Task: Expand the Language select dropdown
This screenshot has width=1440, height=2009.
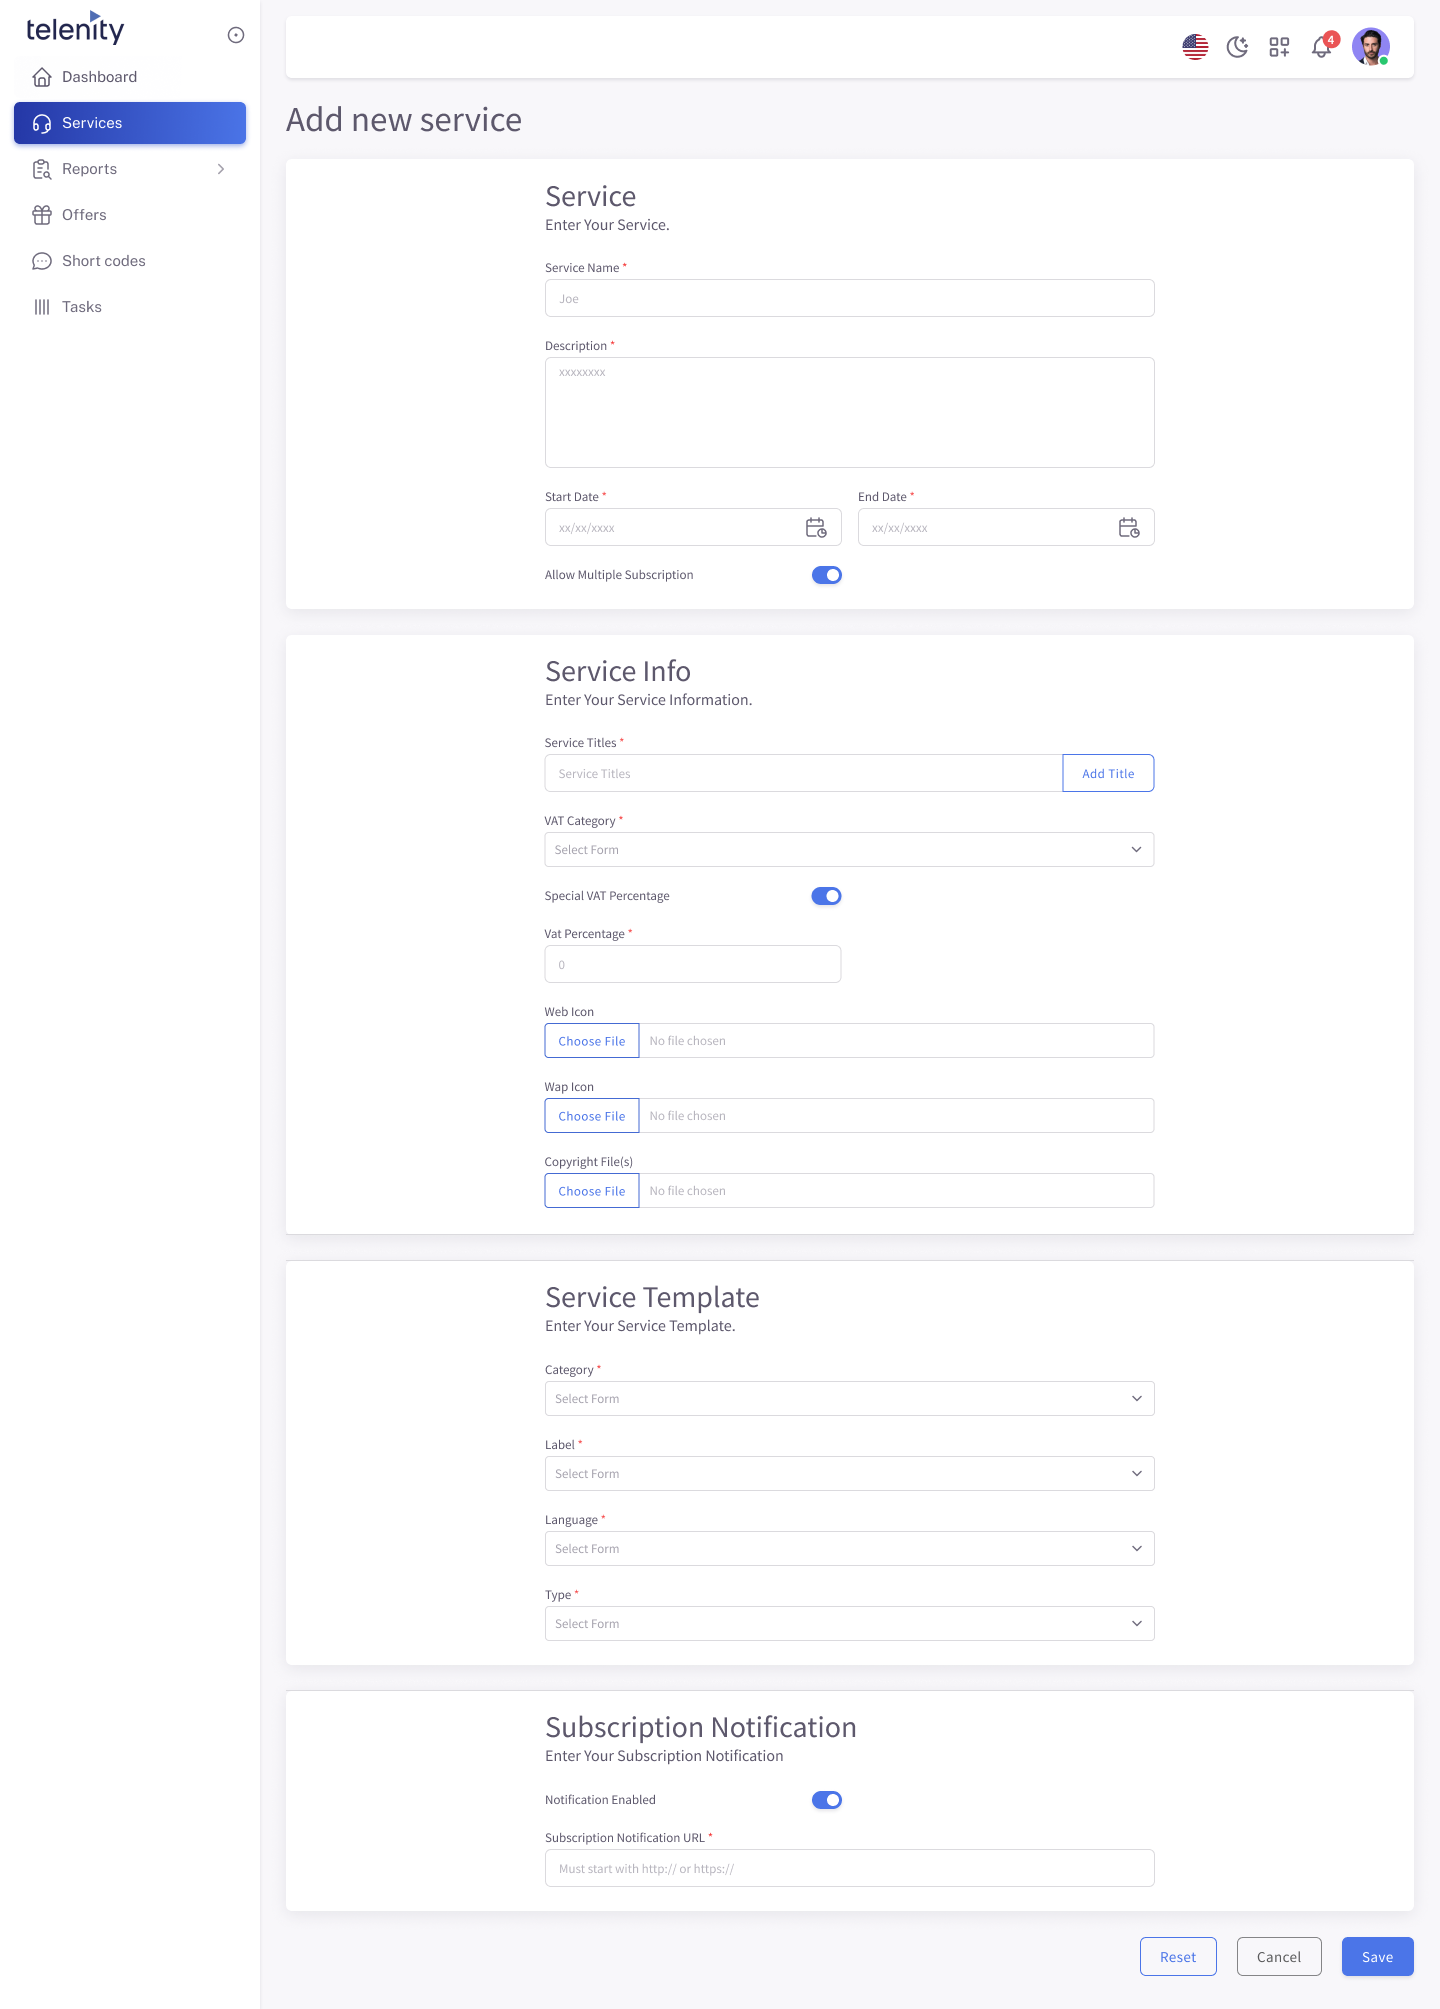Action: coord(850,1549)
